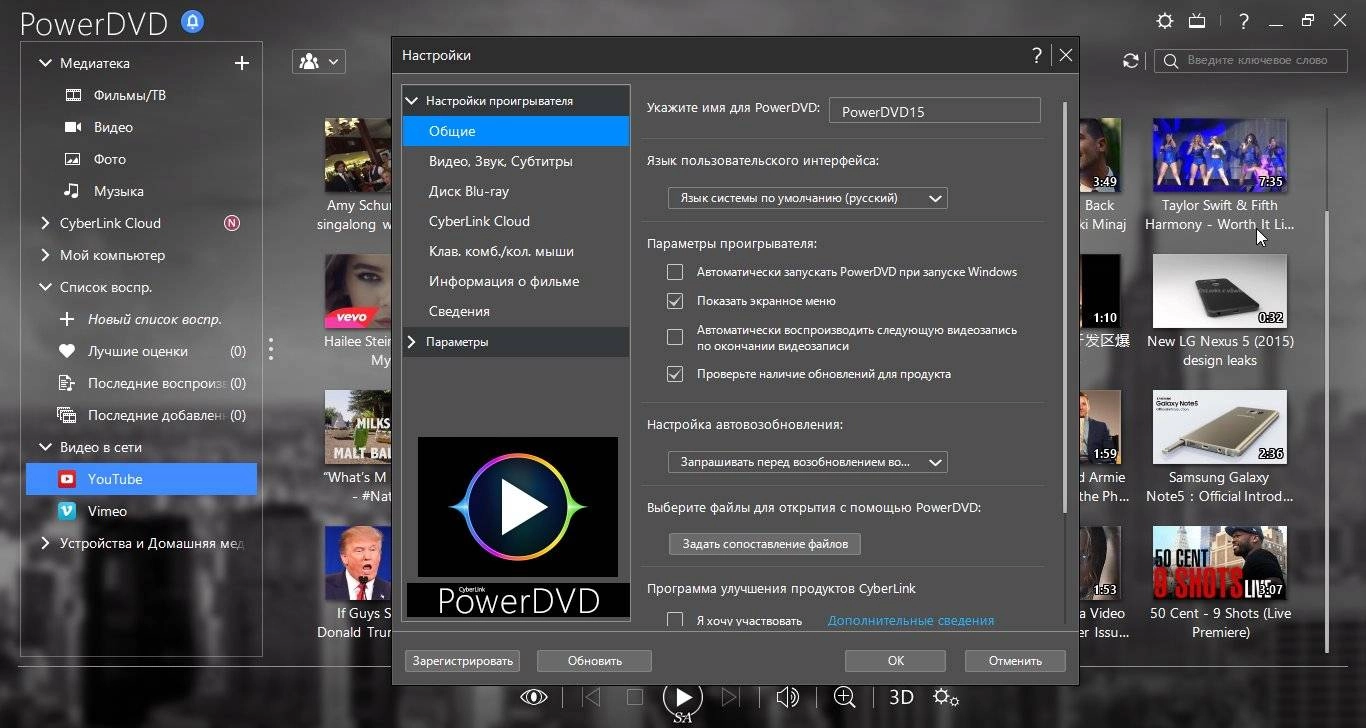
Task: Open player settings gear in playback bar
Action: click(945, 697)
